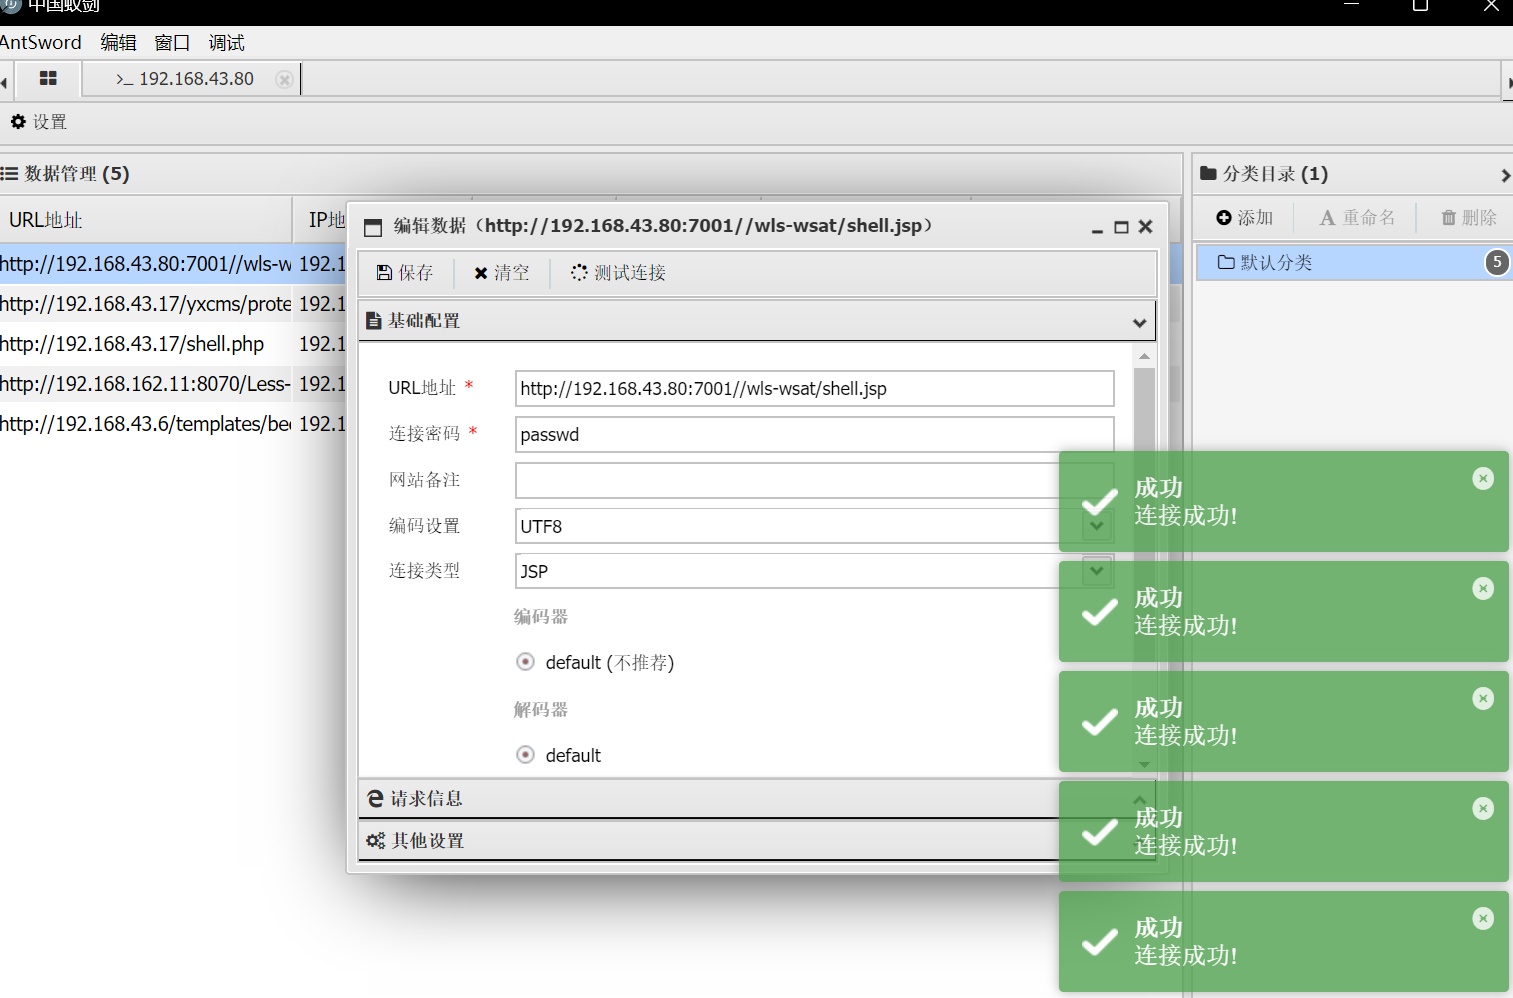Maximize the AntSword main window

click(1420, 6)
